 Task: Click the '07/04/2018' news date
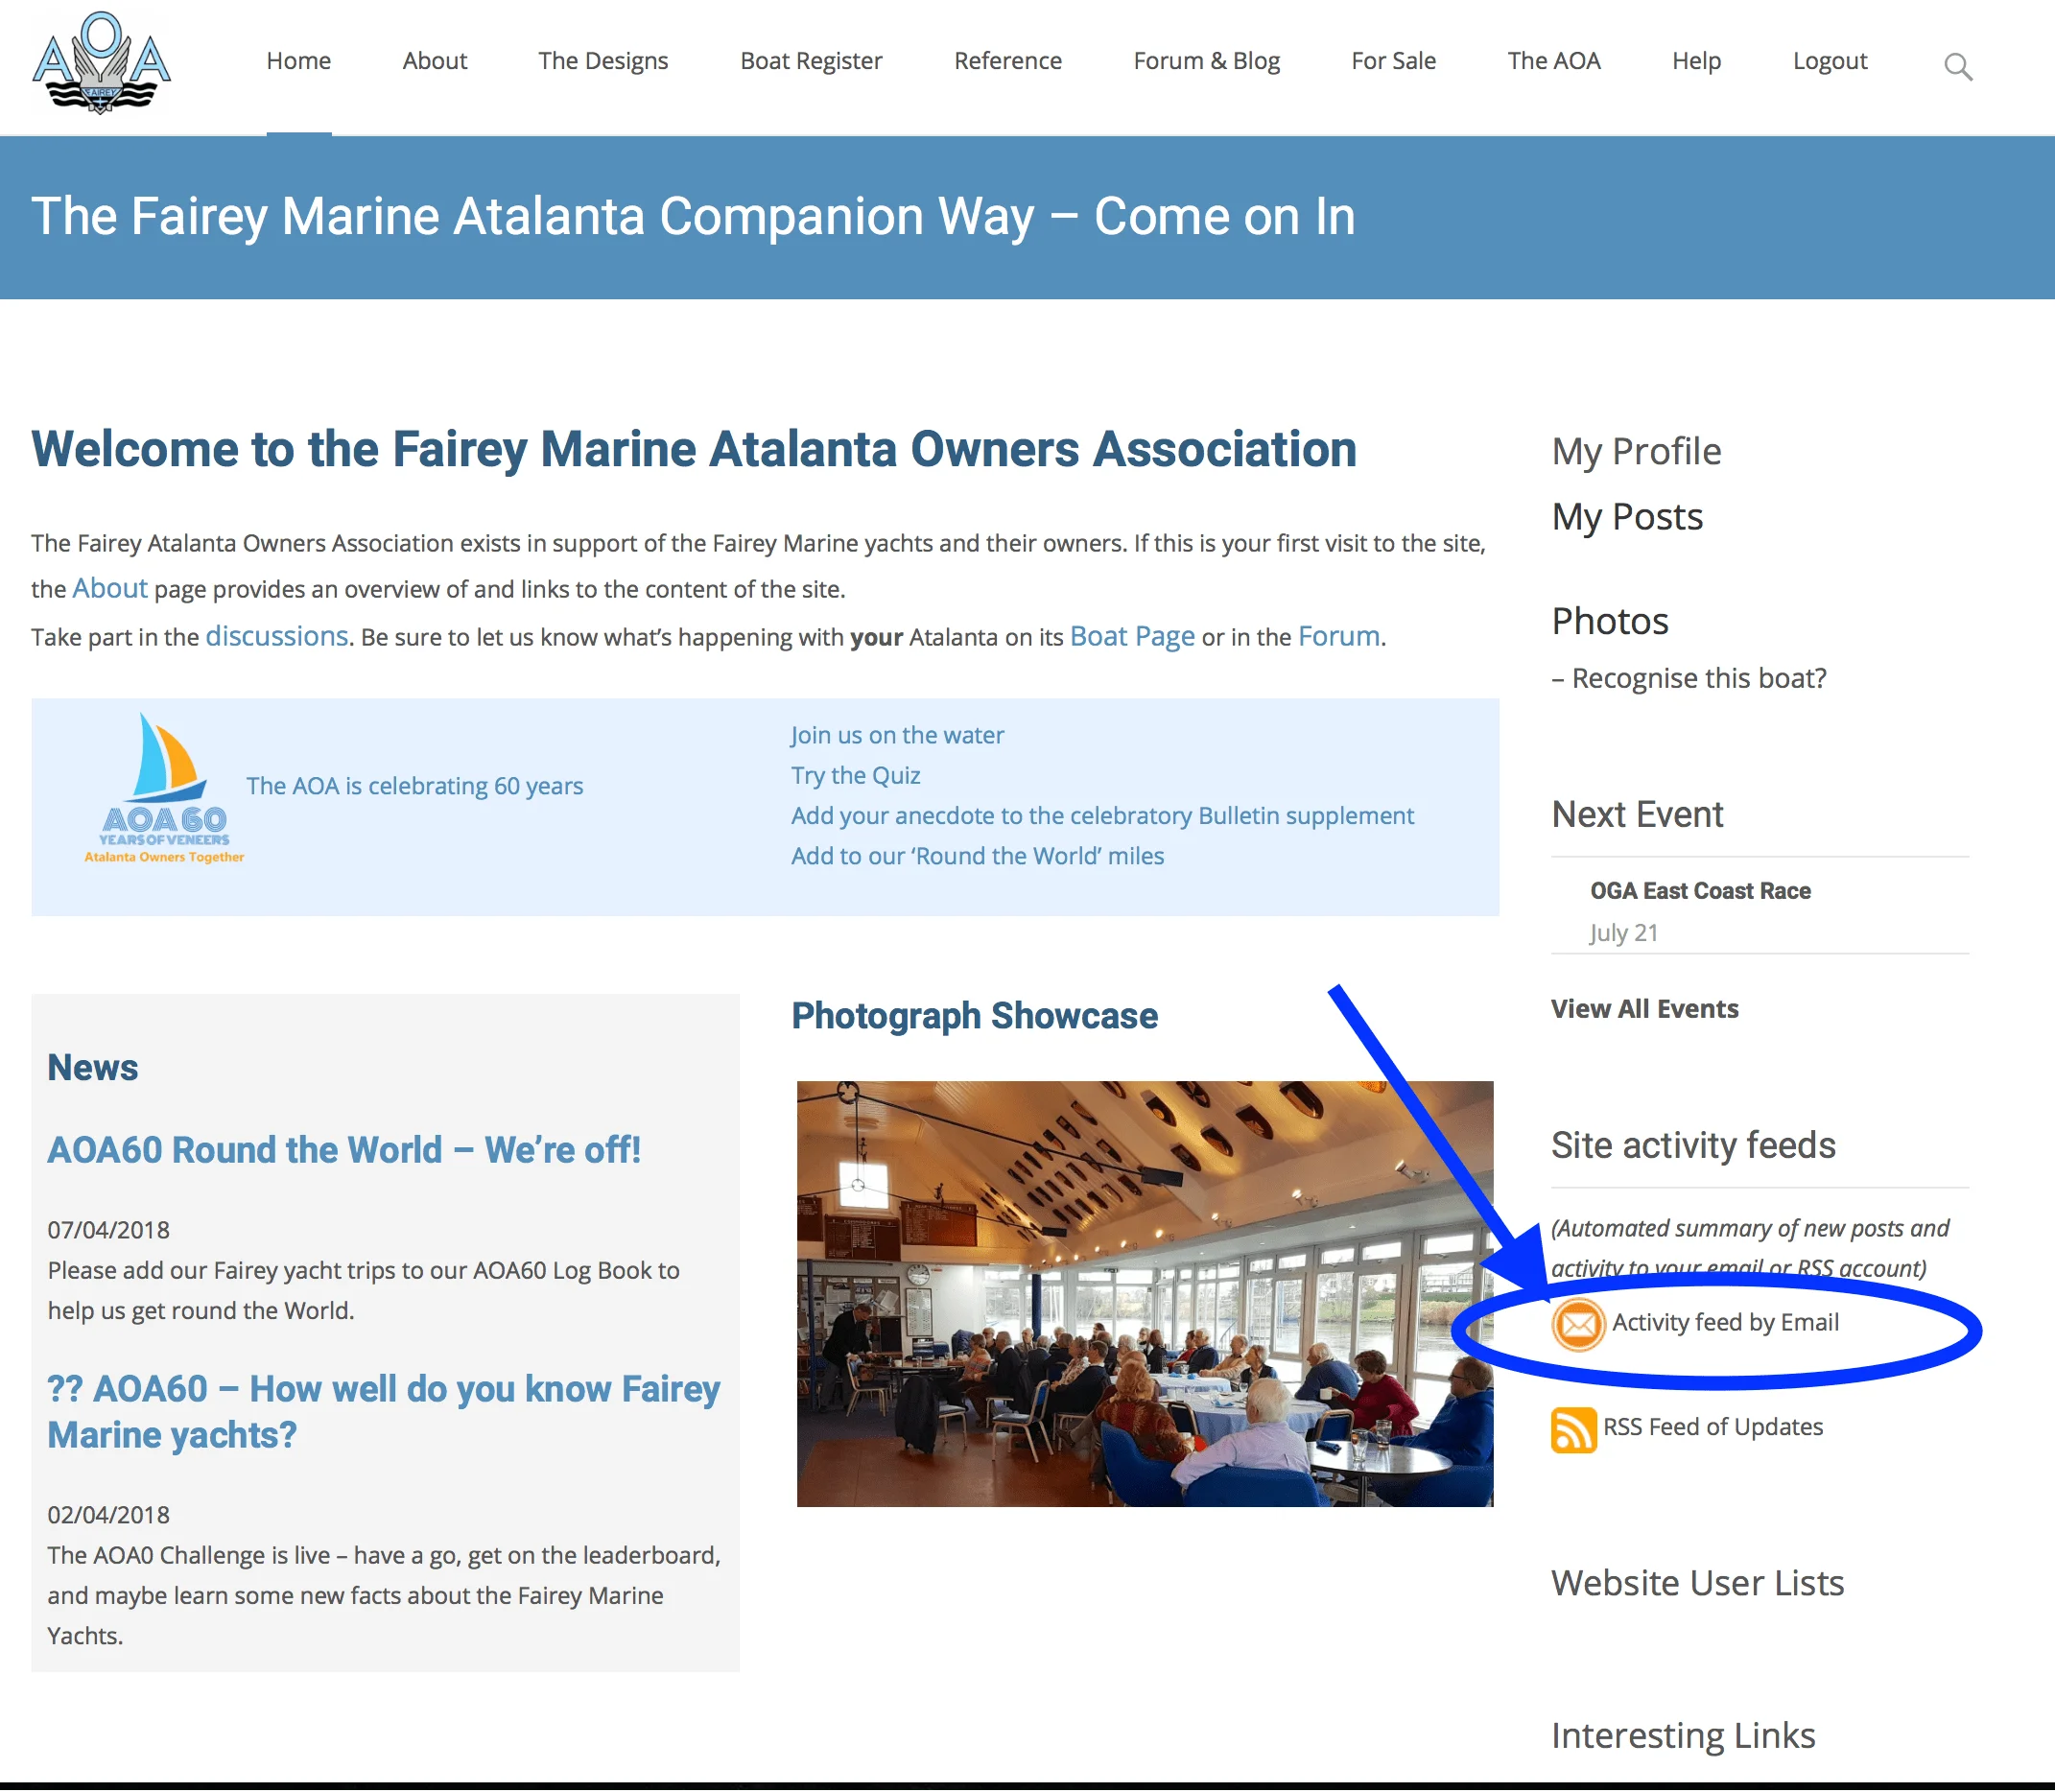point(109,1230)
